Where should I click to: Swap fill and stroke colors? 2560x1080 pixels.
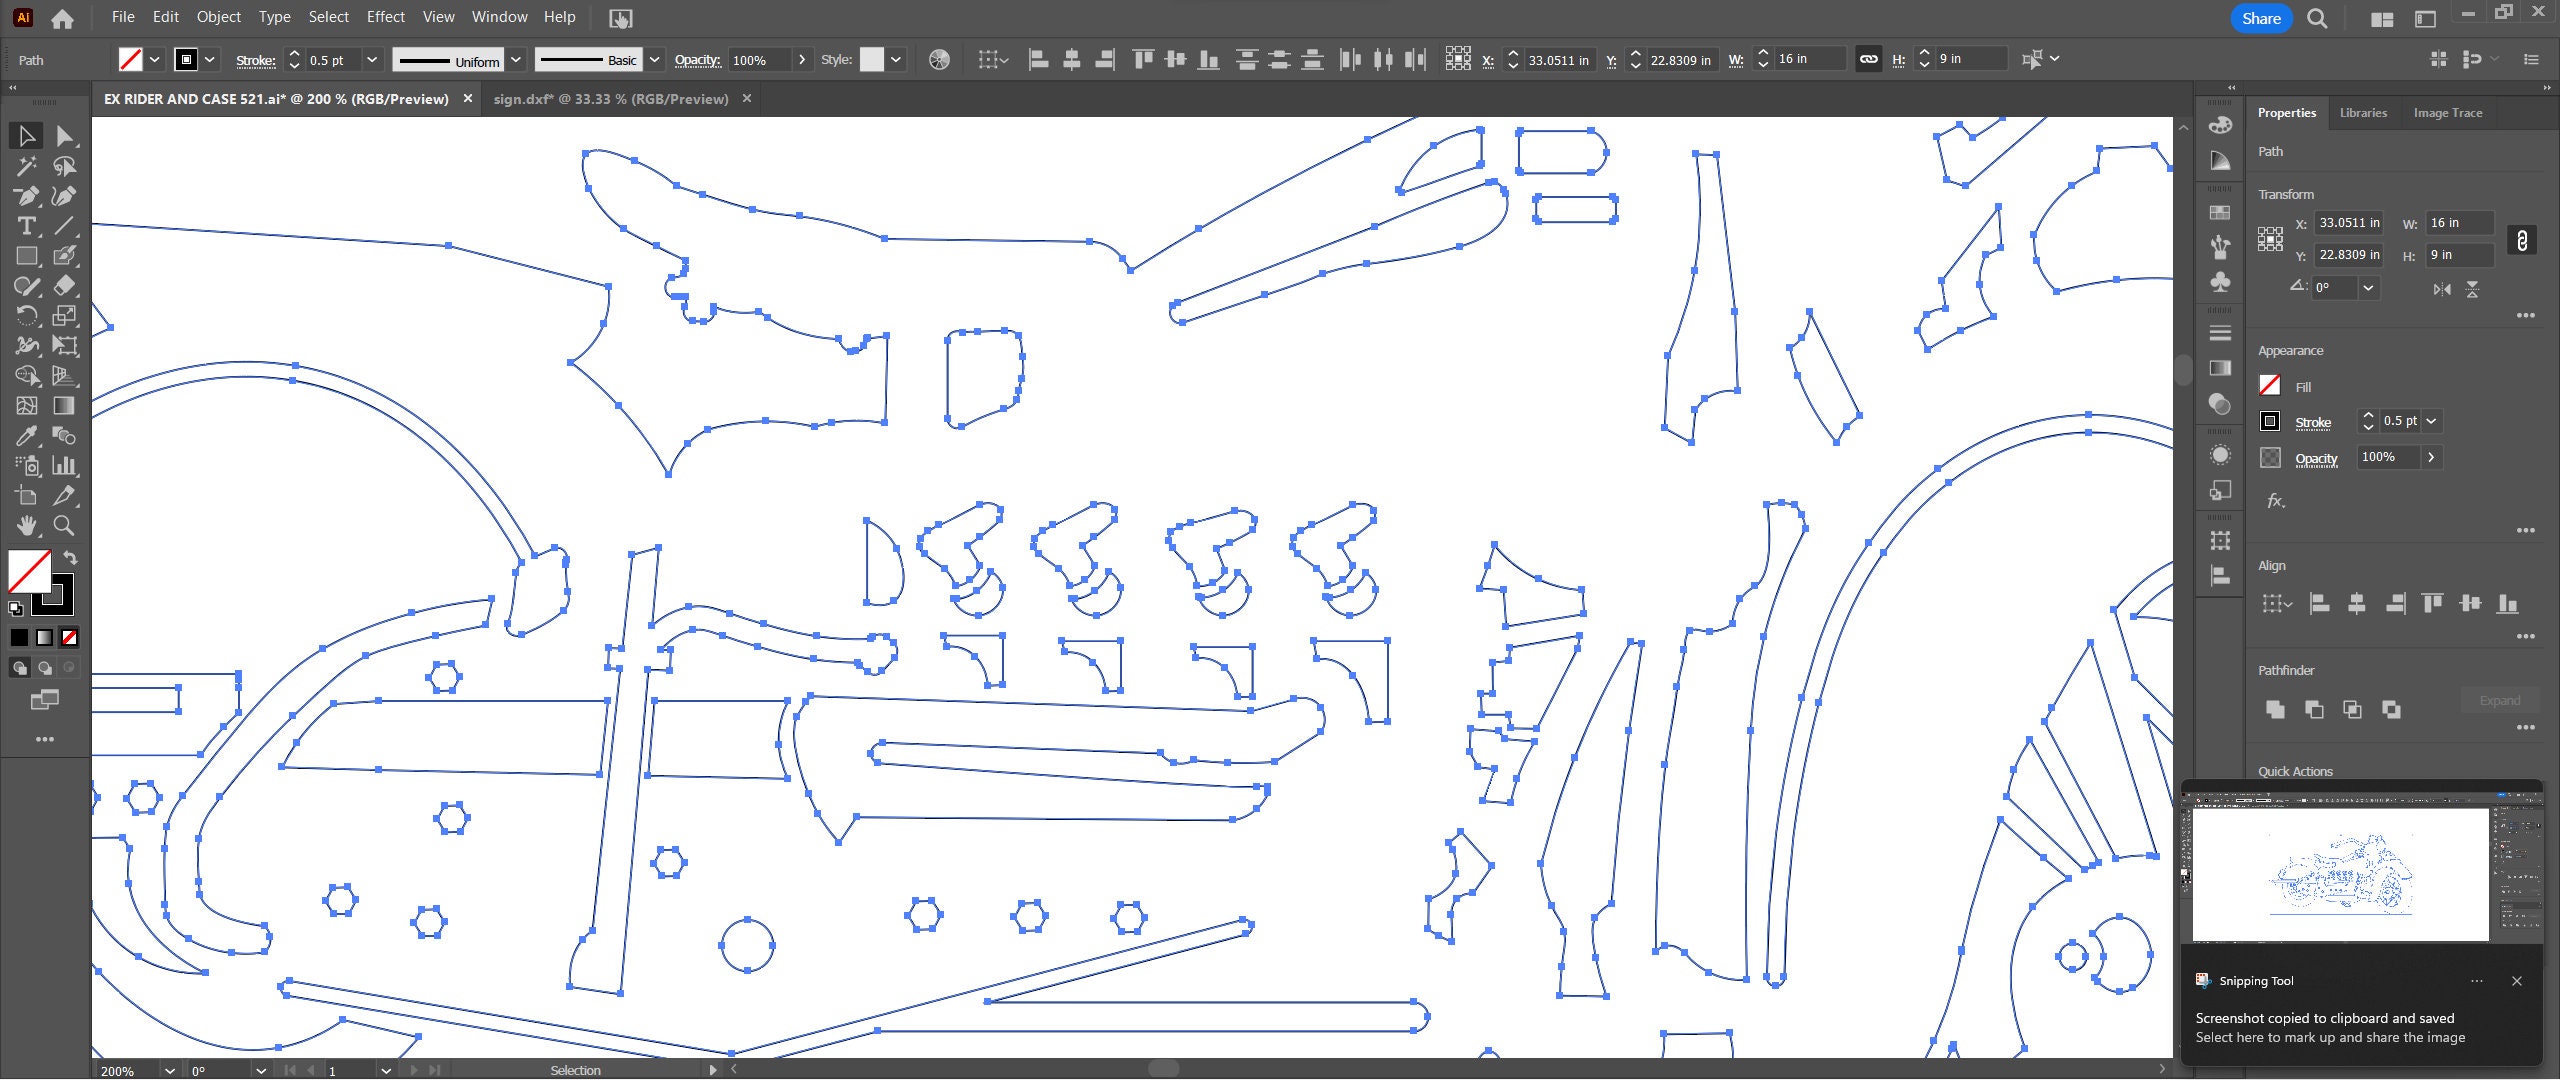pos(68,558)
